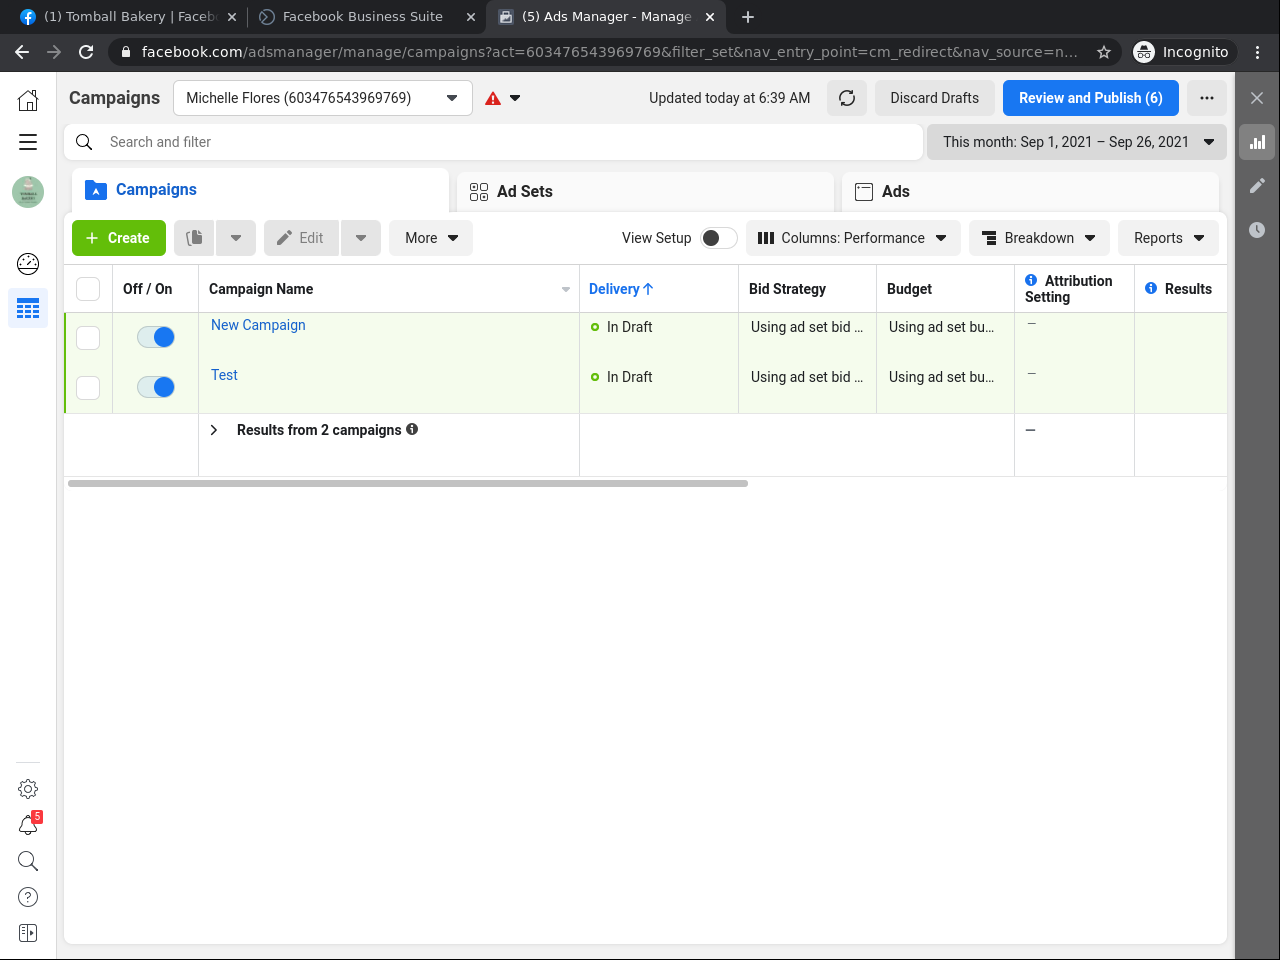This screenshot has height=960, width=1280.
Task: Bookmark this page with the star icon
Action: pyautogui.click(x=1104, y=52)
